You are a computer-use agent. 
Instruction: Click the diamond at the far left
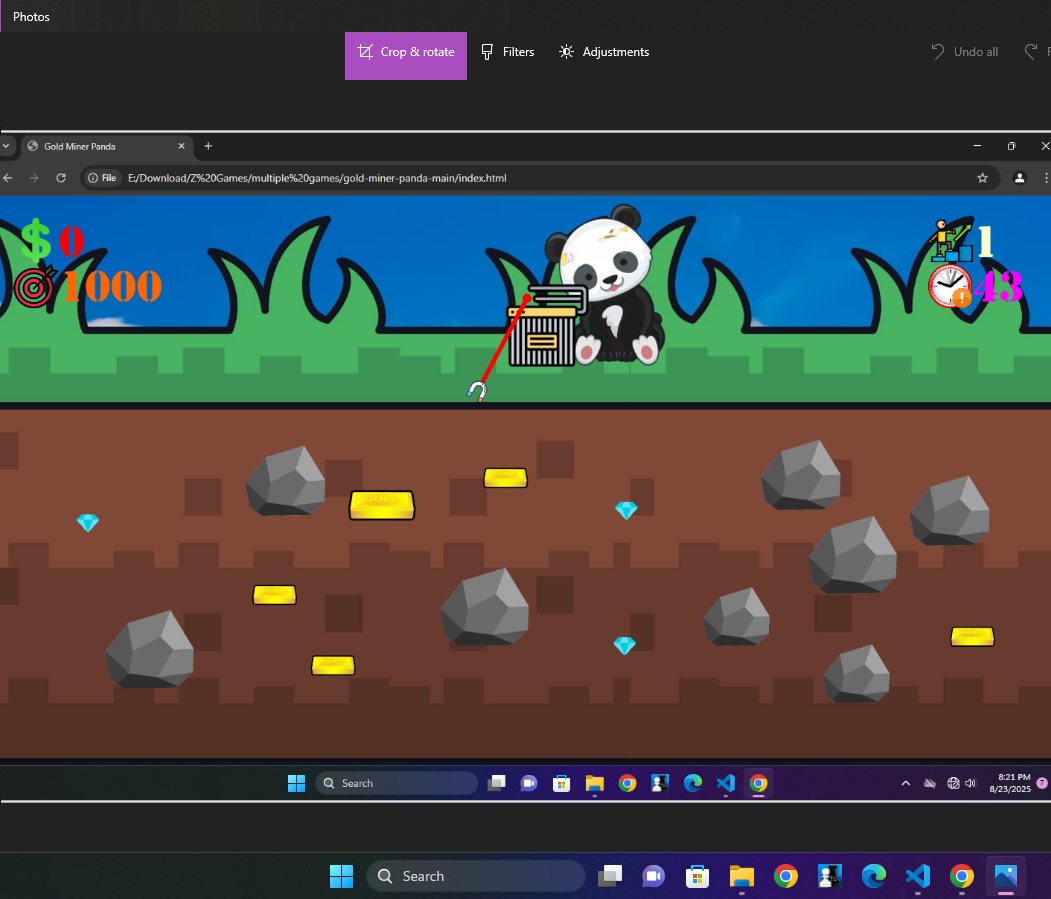point(88,522)
